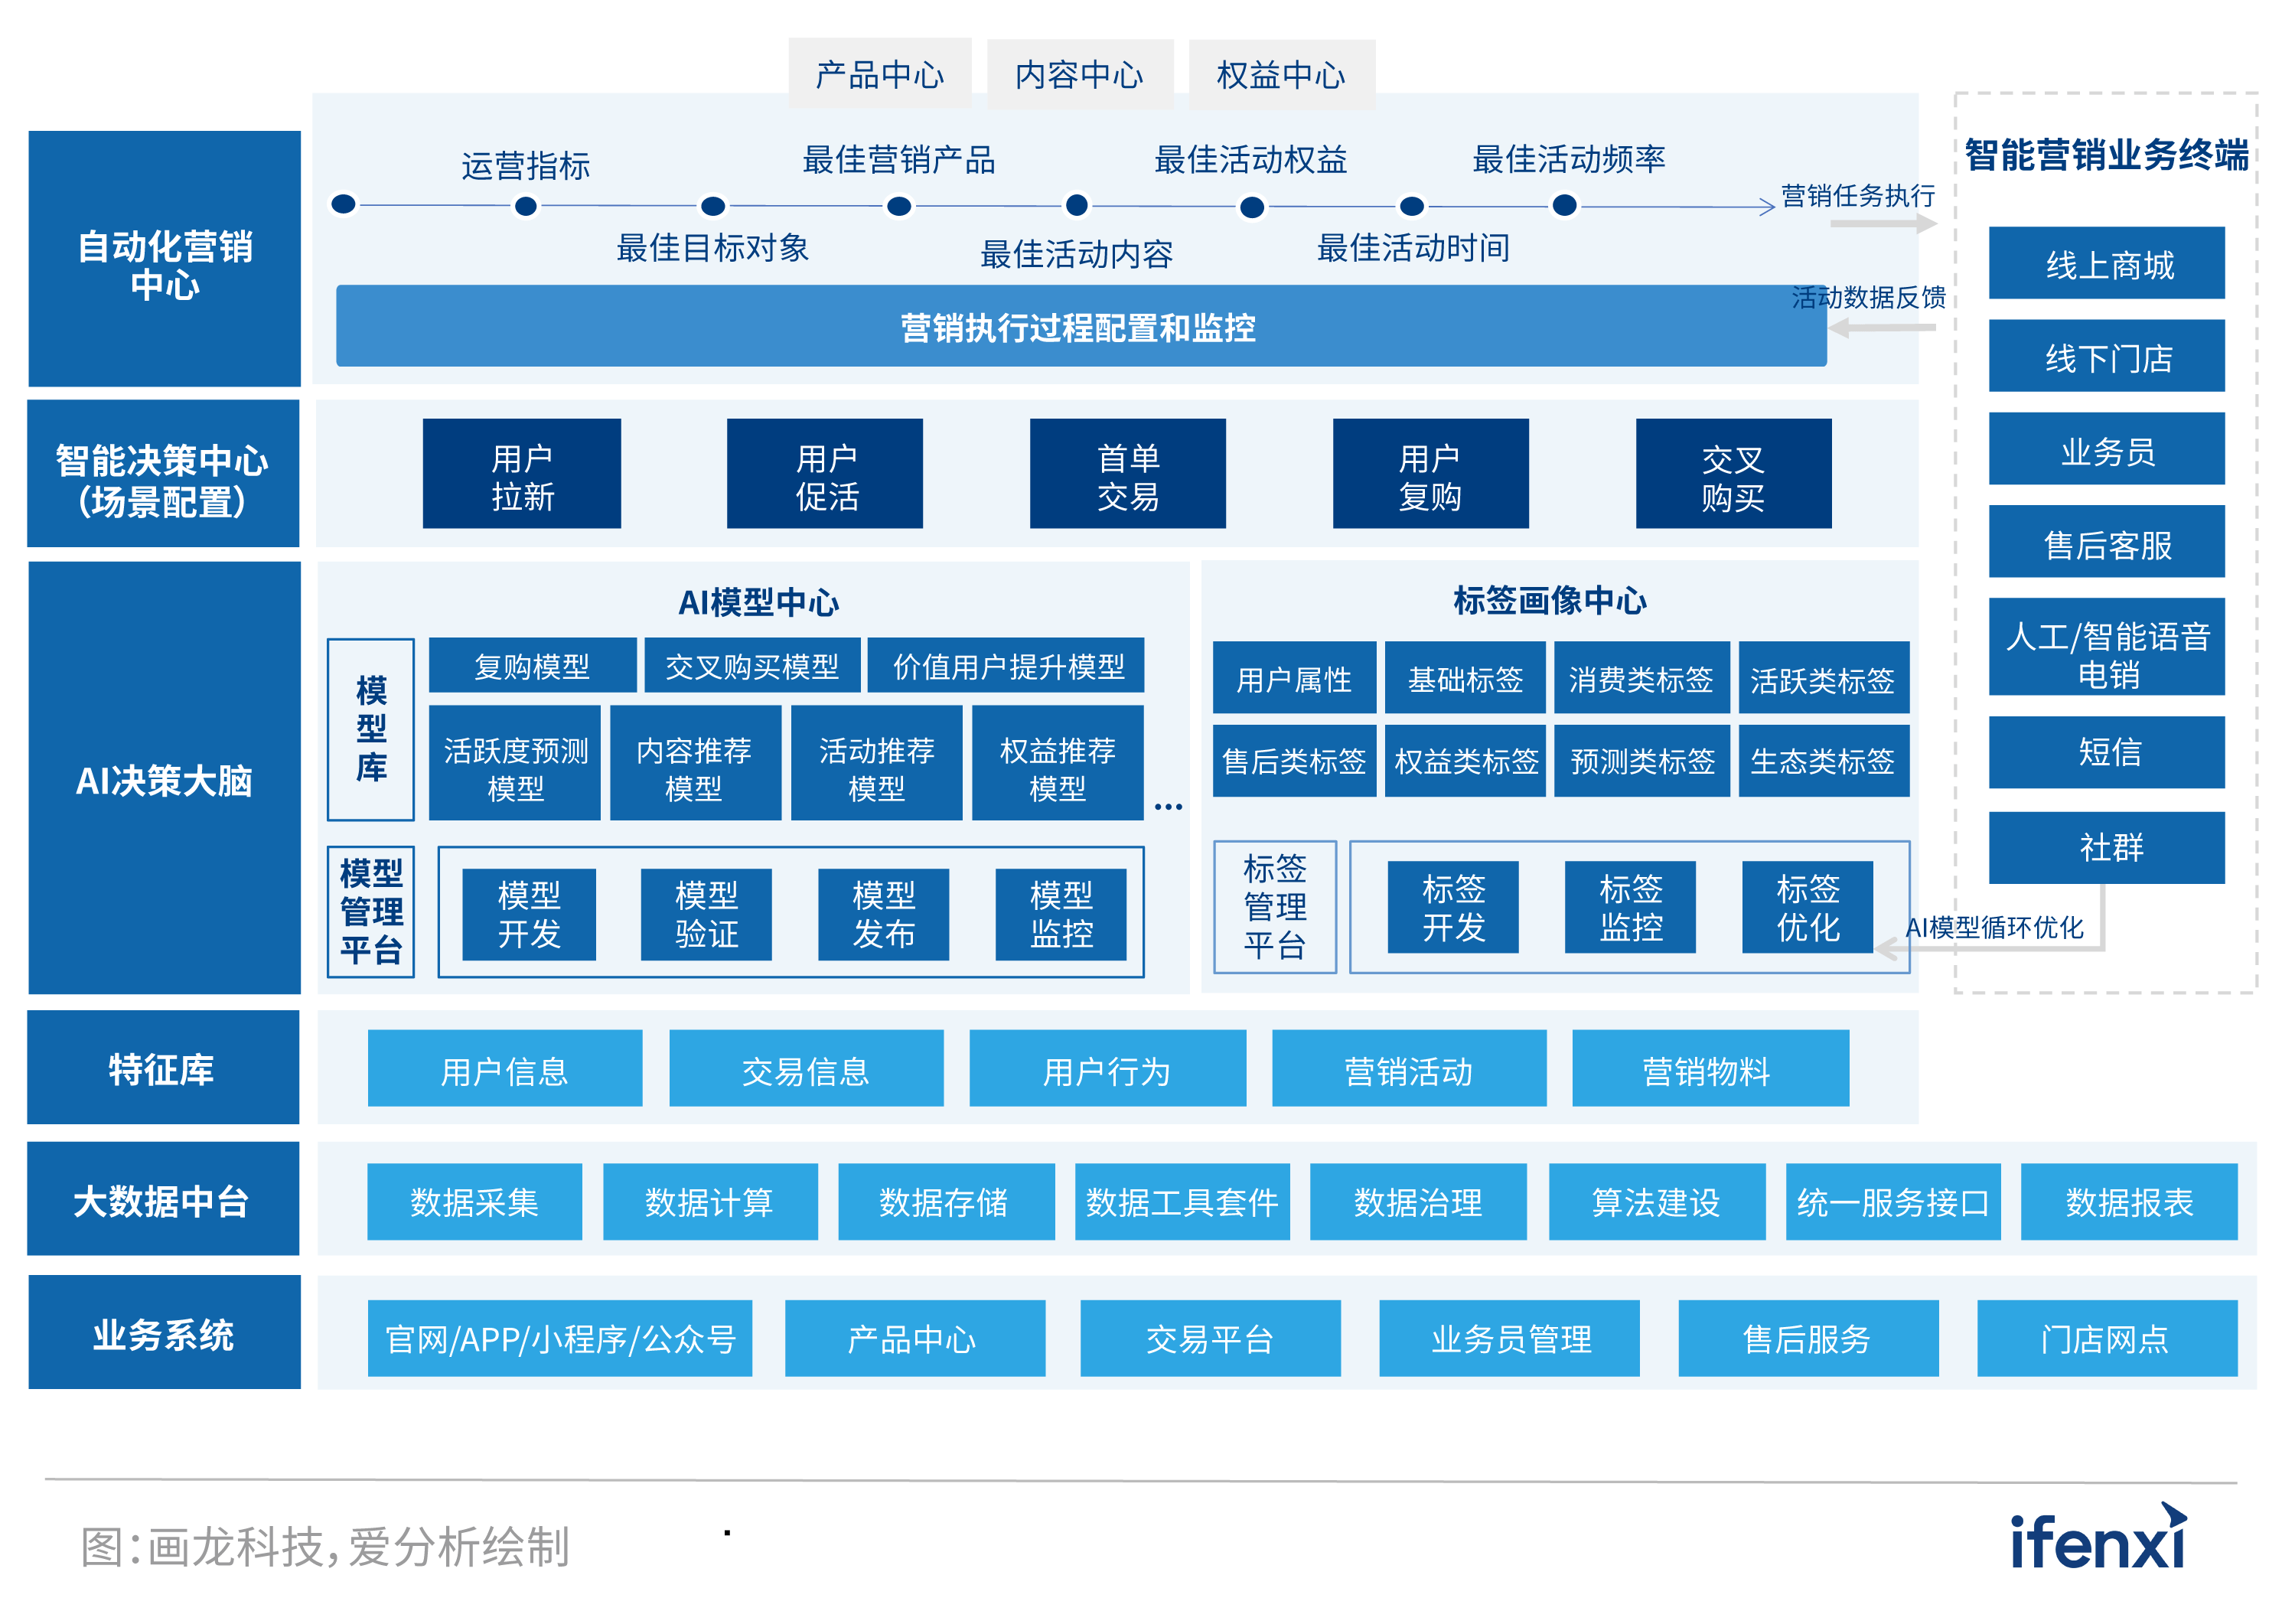Click the 复购模型 box
This screenshot has width=2282, height=1624.
532,665
